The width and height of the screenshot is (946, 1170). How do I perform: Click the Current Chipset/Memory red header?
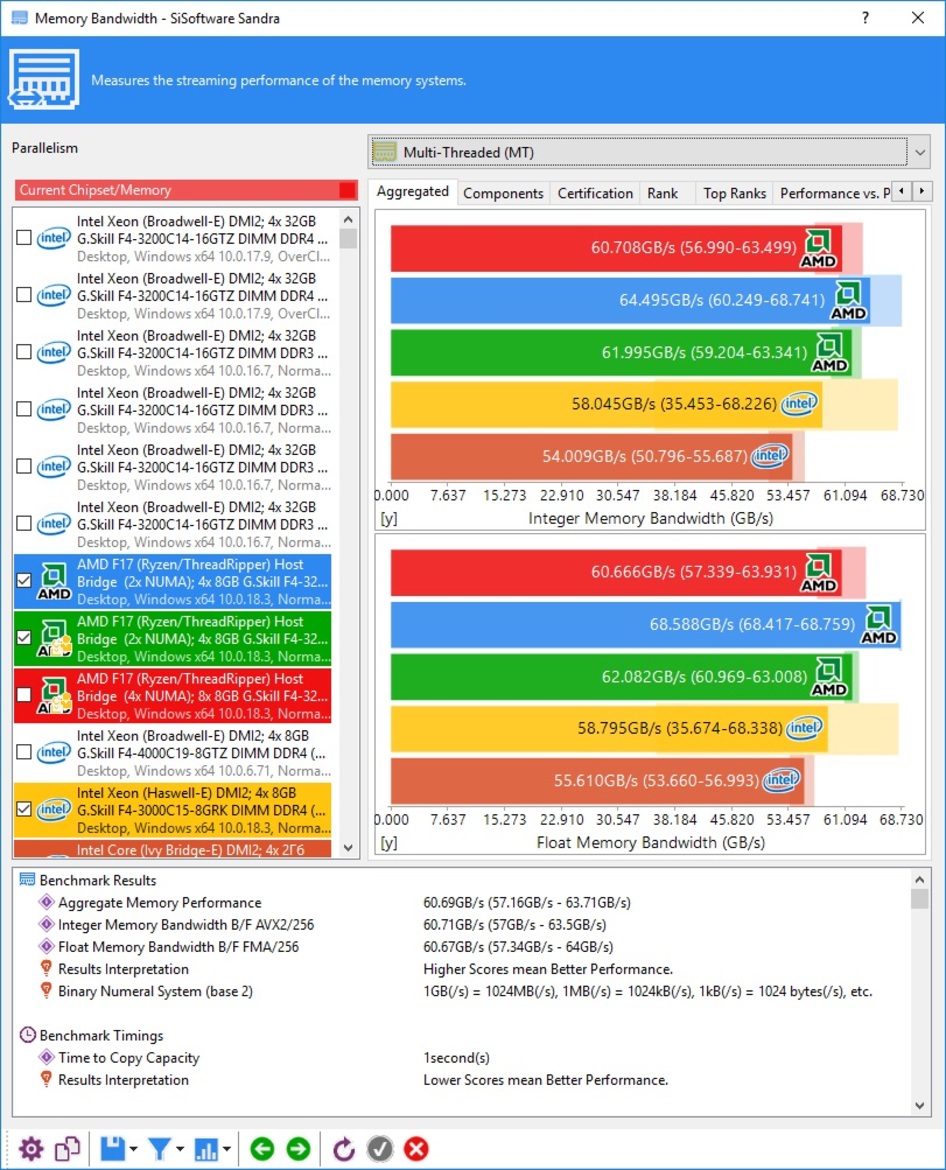pyautogui.click(x=187, y=190)
